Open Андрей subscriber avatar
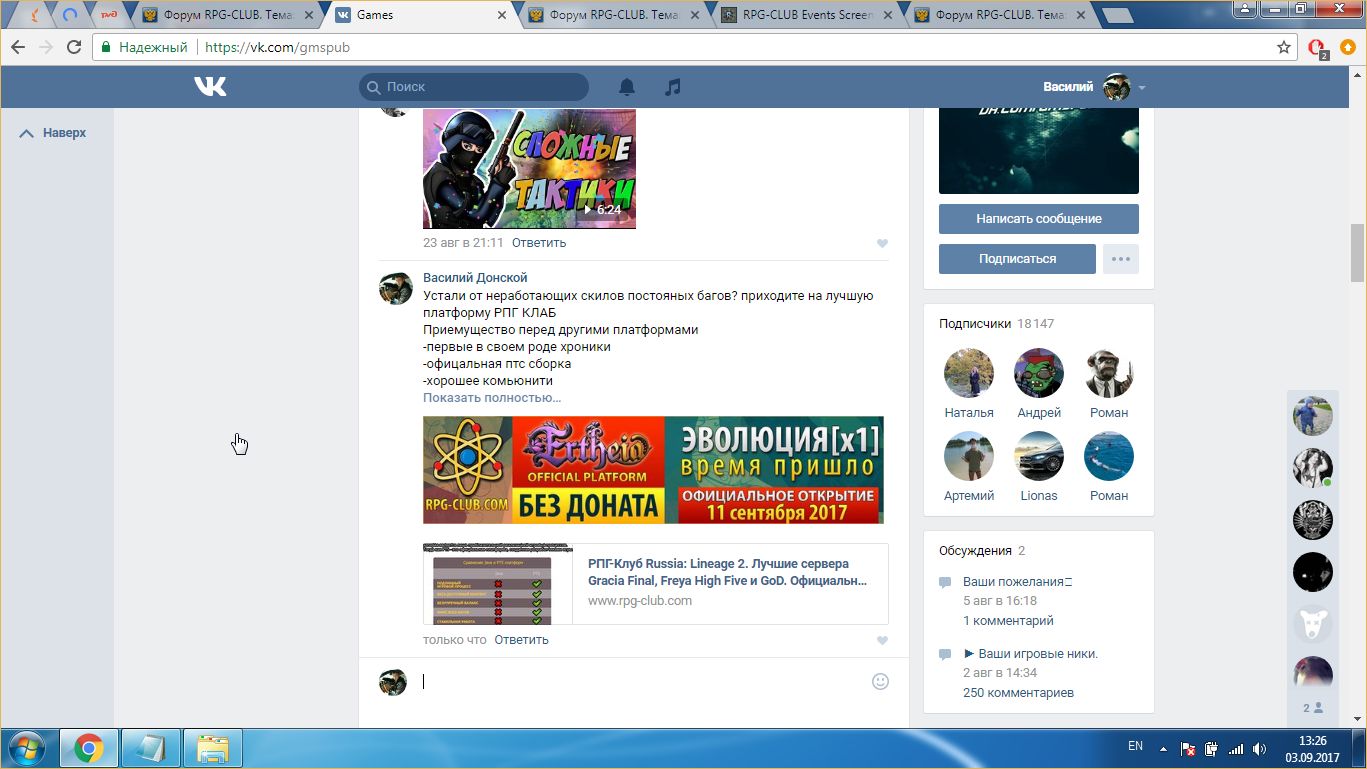 tap(1038, 373)
